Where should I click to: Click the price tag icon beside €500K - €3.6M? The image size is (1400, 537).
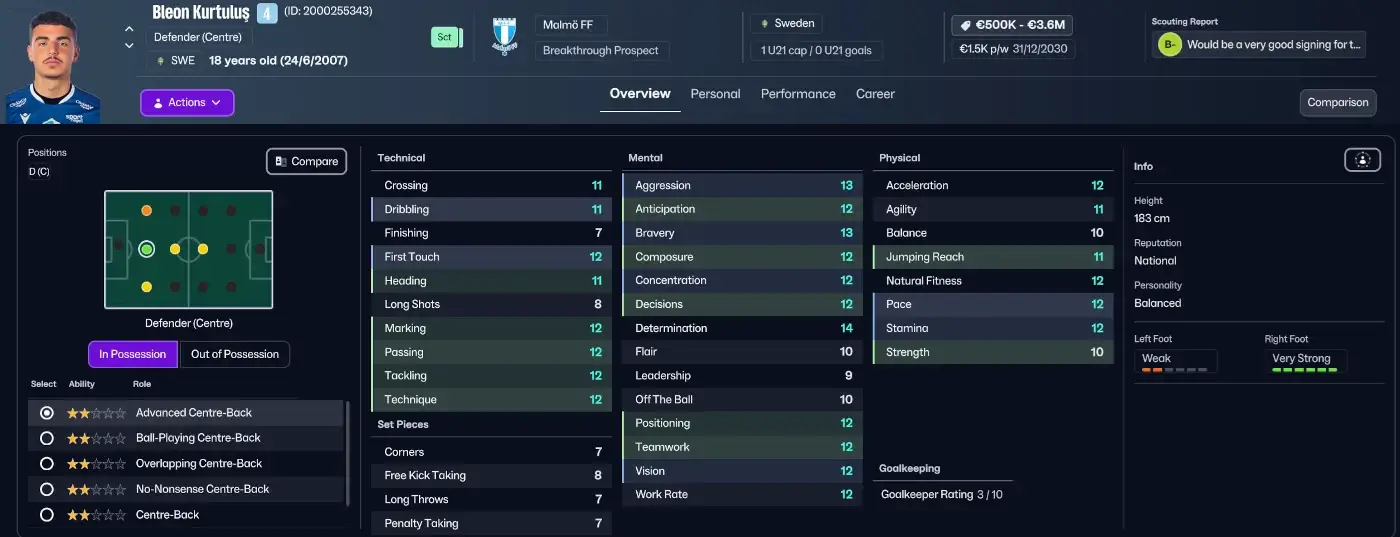[965, 25]
